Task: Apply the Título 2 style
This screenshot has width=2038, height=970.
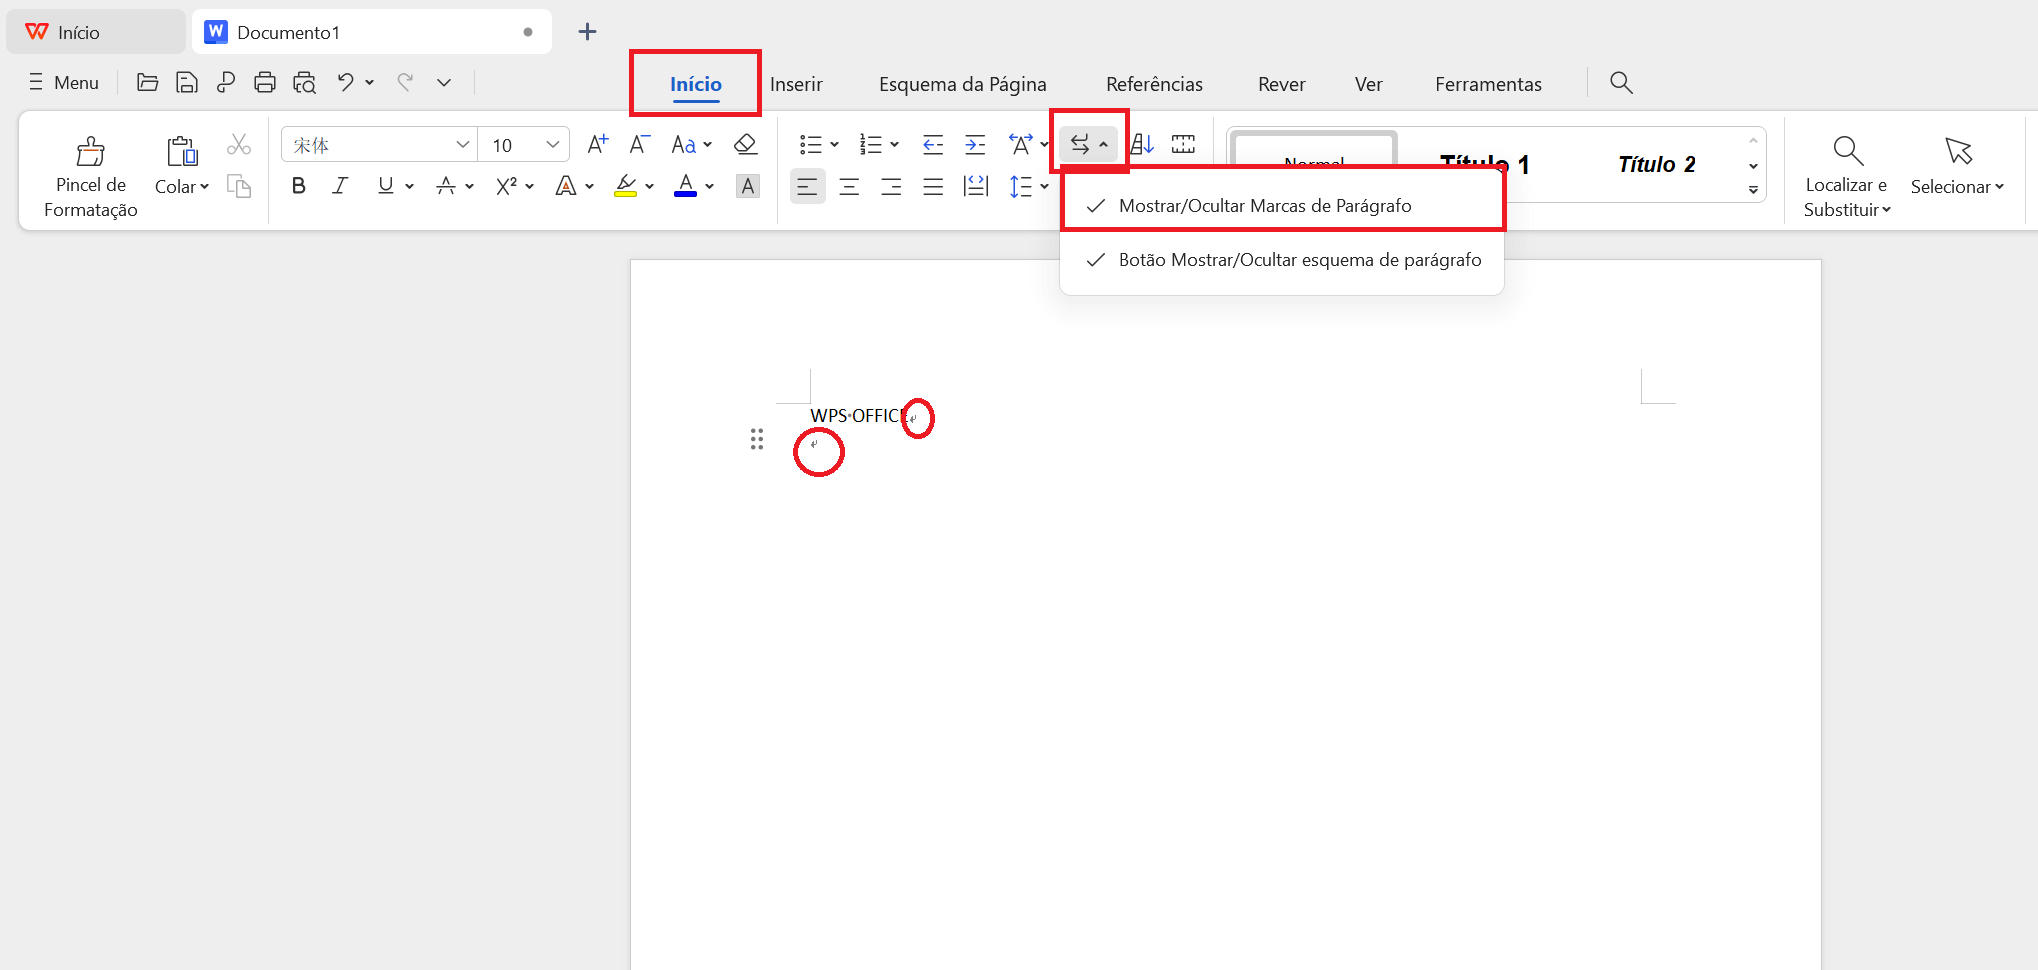Action: tap(1656, 165)
